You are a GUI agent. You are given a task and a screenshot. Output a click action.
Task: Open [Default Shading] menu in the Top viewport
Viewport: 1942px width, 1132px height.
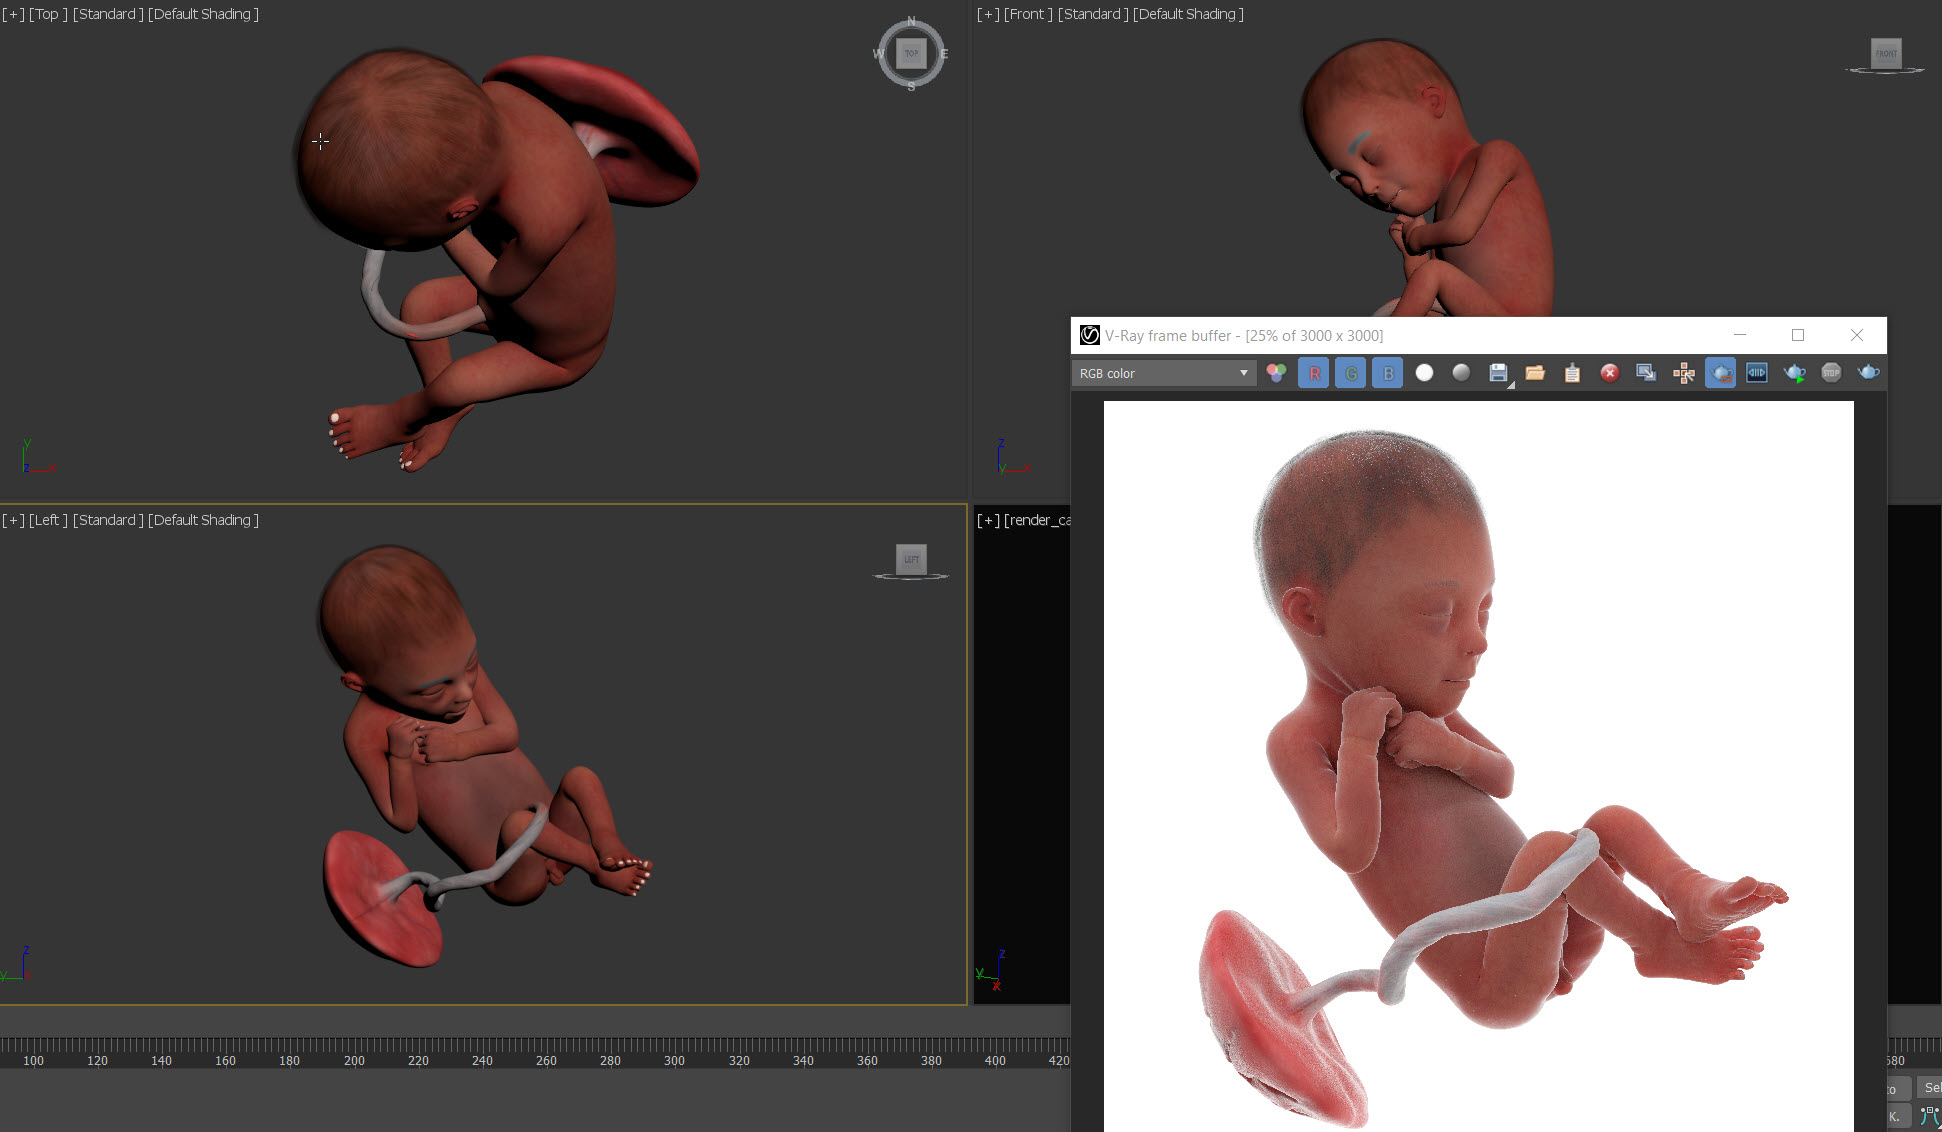pyautogui.click(x=203, y=14)
